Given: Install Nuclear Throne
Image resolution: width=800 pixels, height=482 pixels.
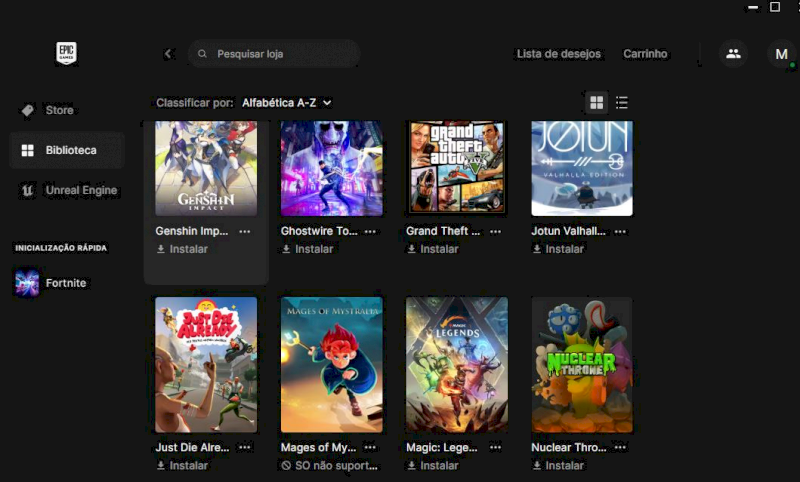Looking at the screenshot, I should 558,466.
